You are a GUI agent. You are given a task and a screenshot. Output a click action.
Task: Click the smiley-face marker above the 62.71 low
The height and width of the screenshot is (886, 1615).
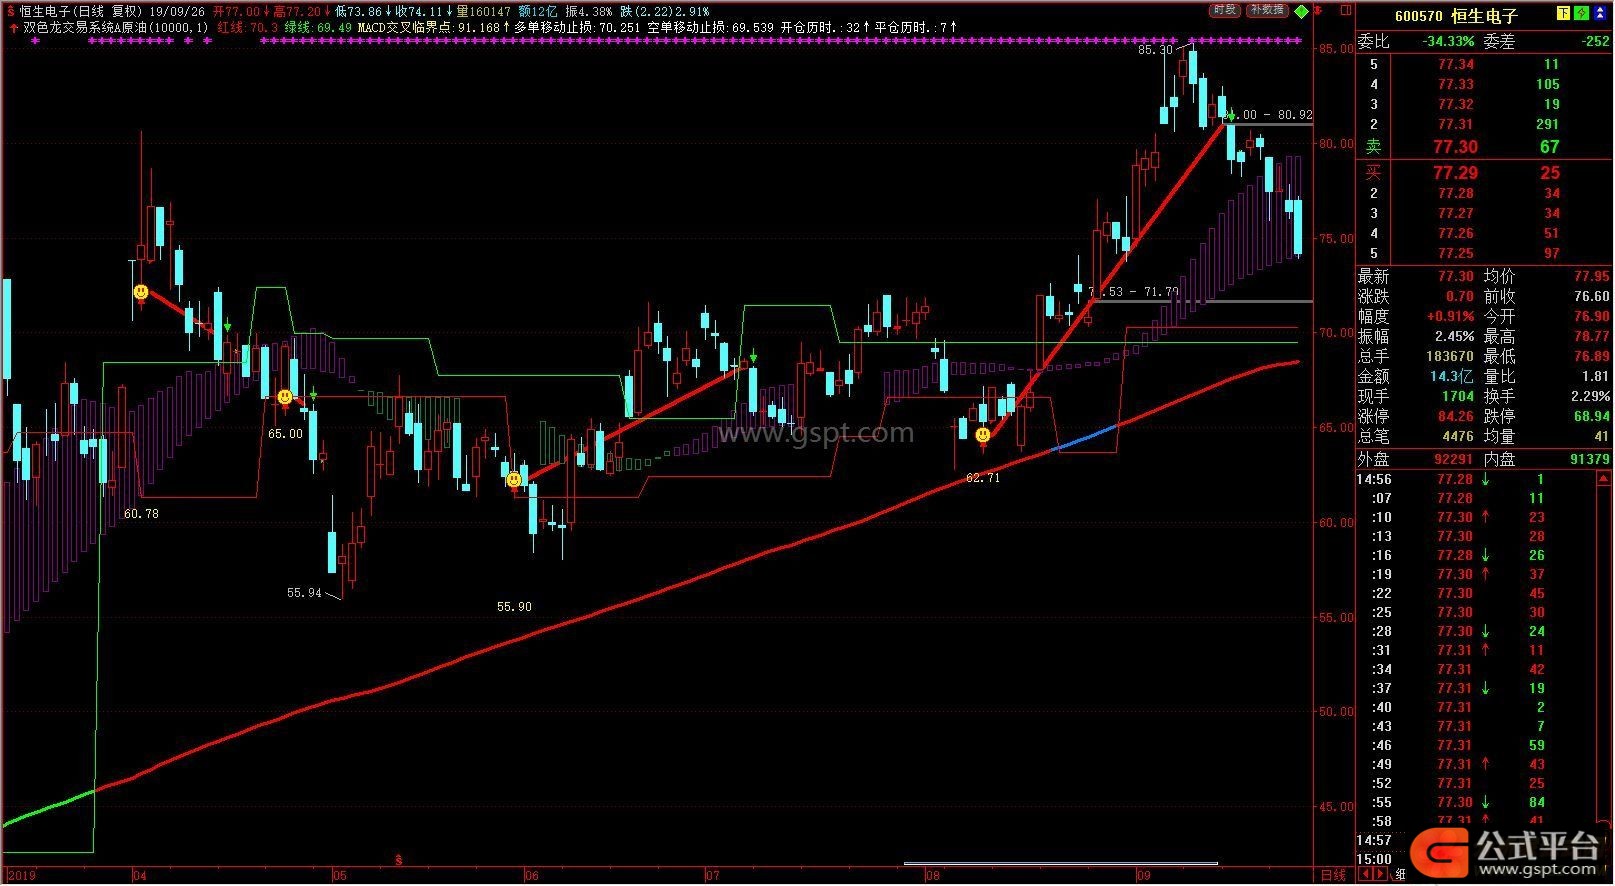983,436
